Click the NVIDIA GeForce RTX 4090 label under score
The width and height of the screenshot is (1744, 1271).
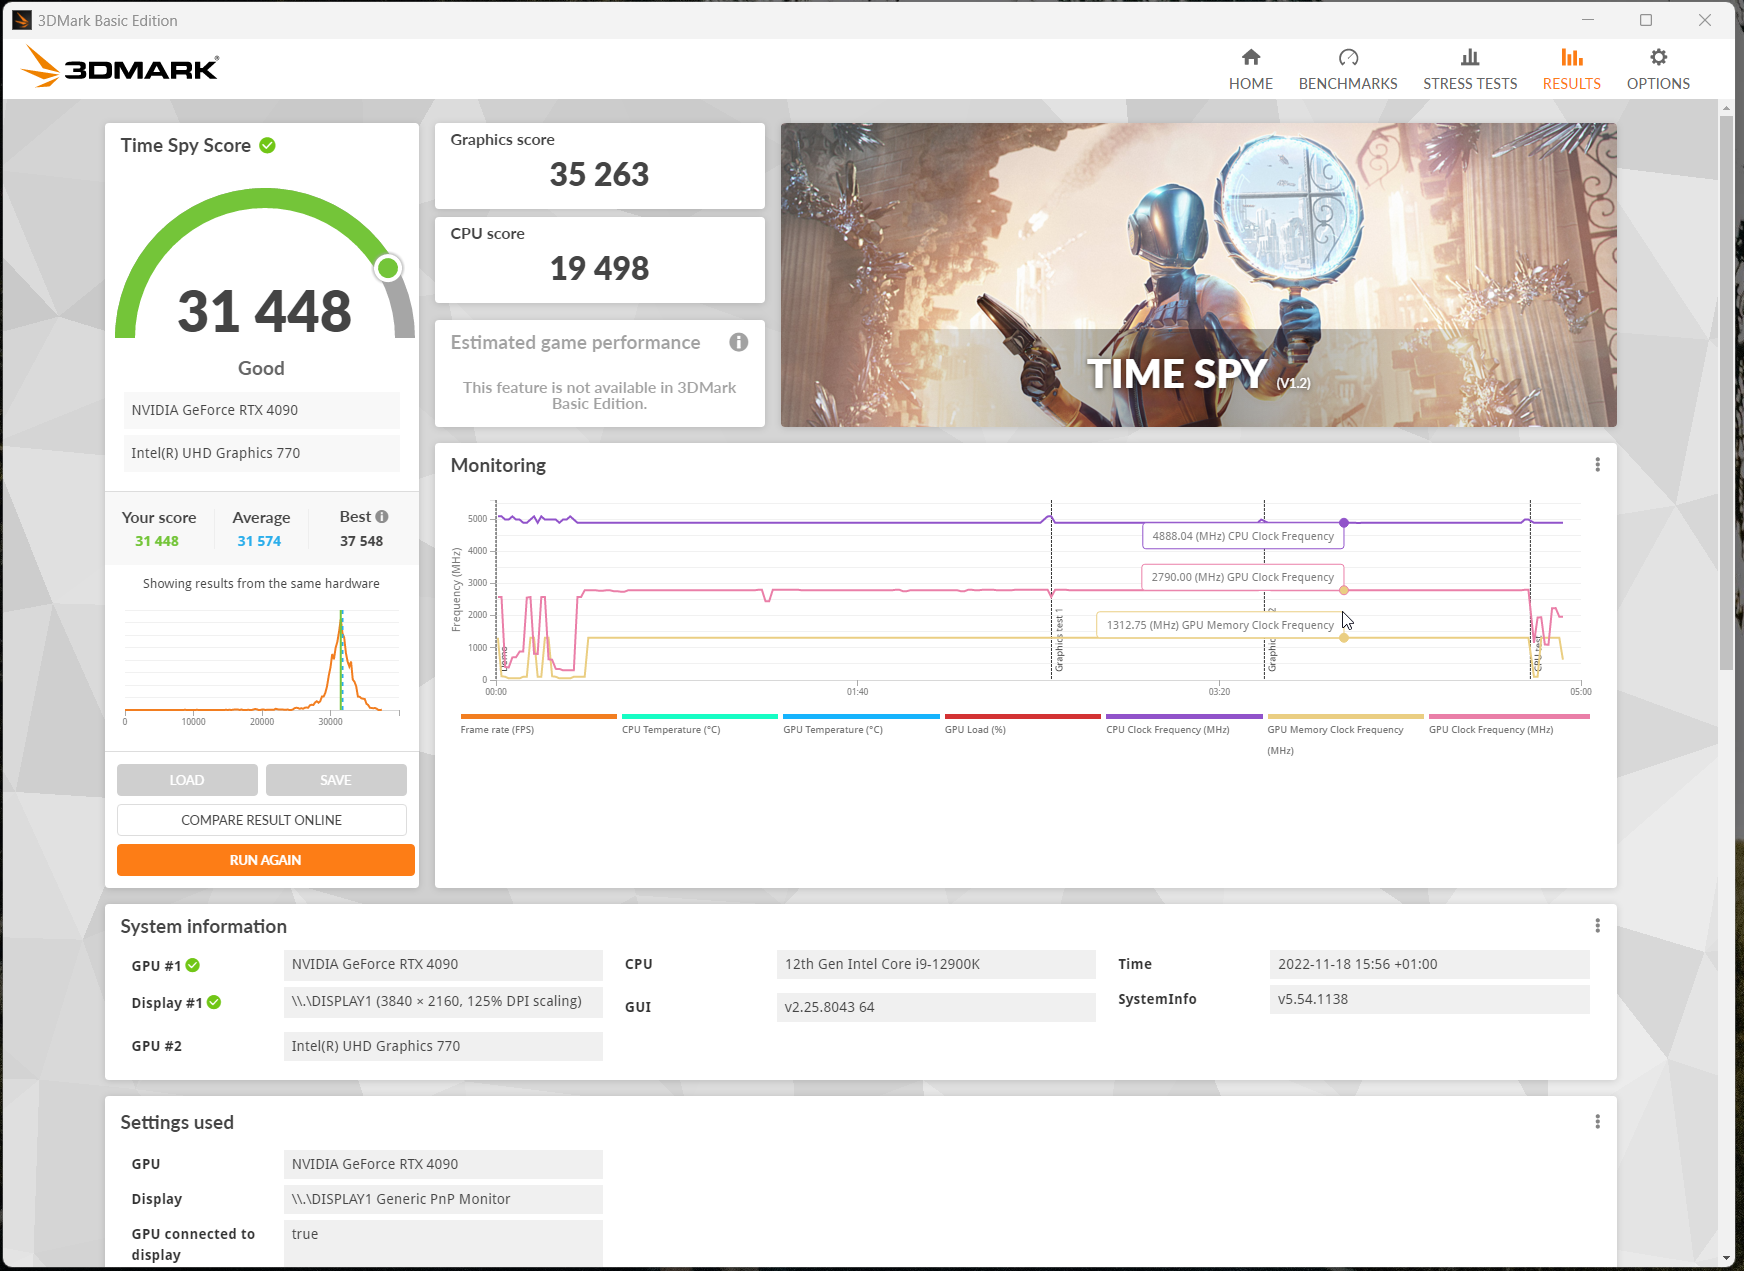point(262,410)
